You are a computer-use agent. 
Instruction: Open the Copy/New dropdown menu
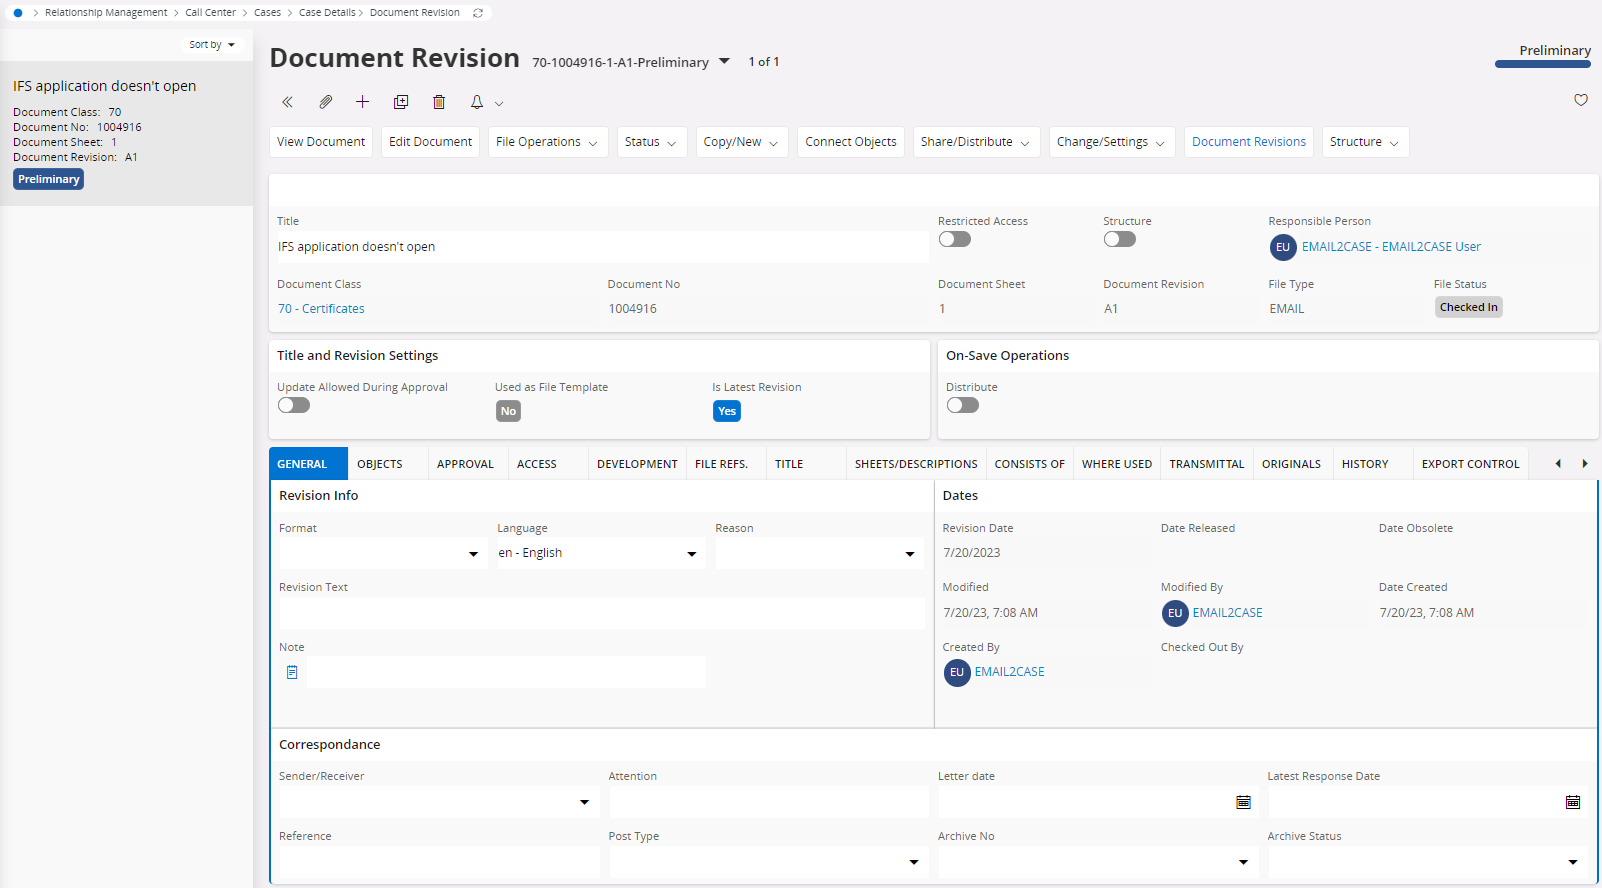742,142
